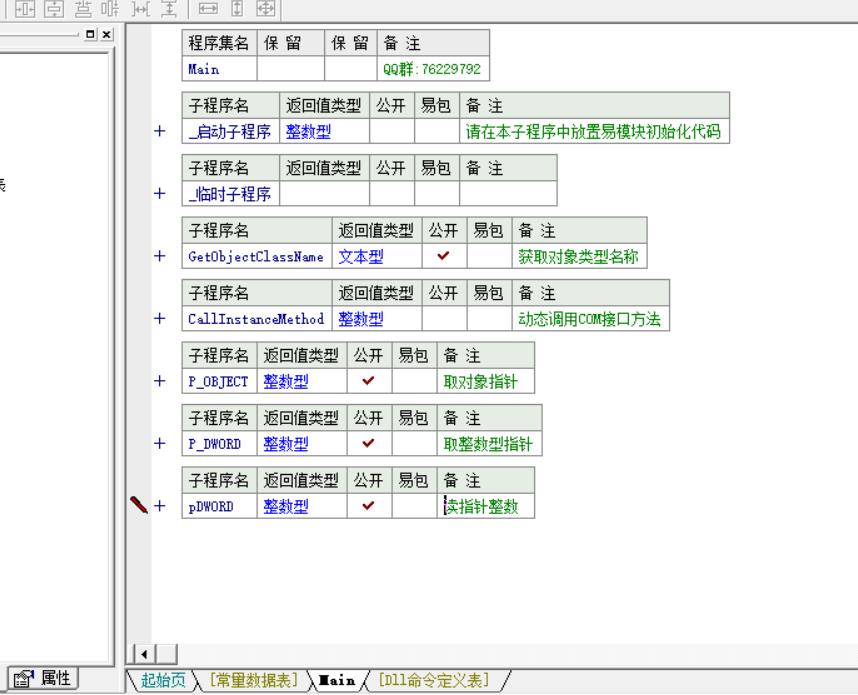Select the P_OBJECT name cell
Viewport: 858px width, 695px height.
tap(219, 381)
